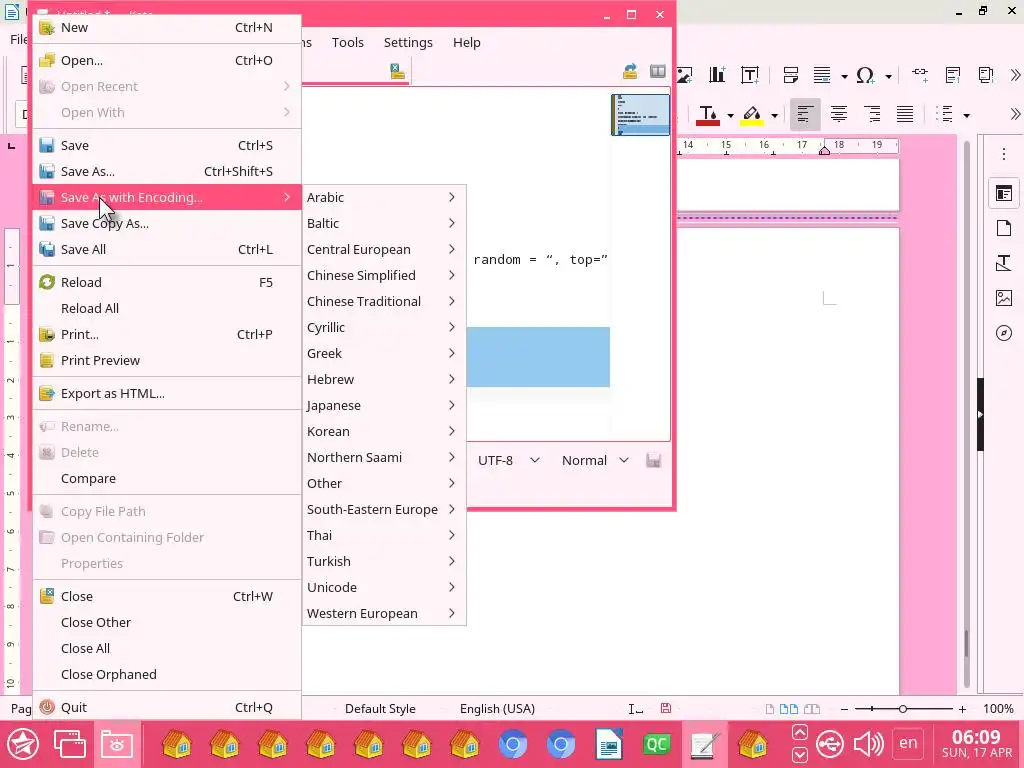Toggle Align Right in Writer toolbar
1024x768 pixels.
point(872,114)
